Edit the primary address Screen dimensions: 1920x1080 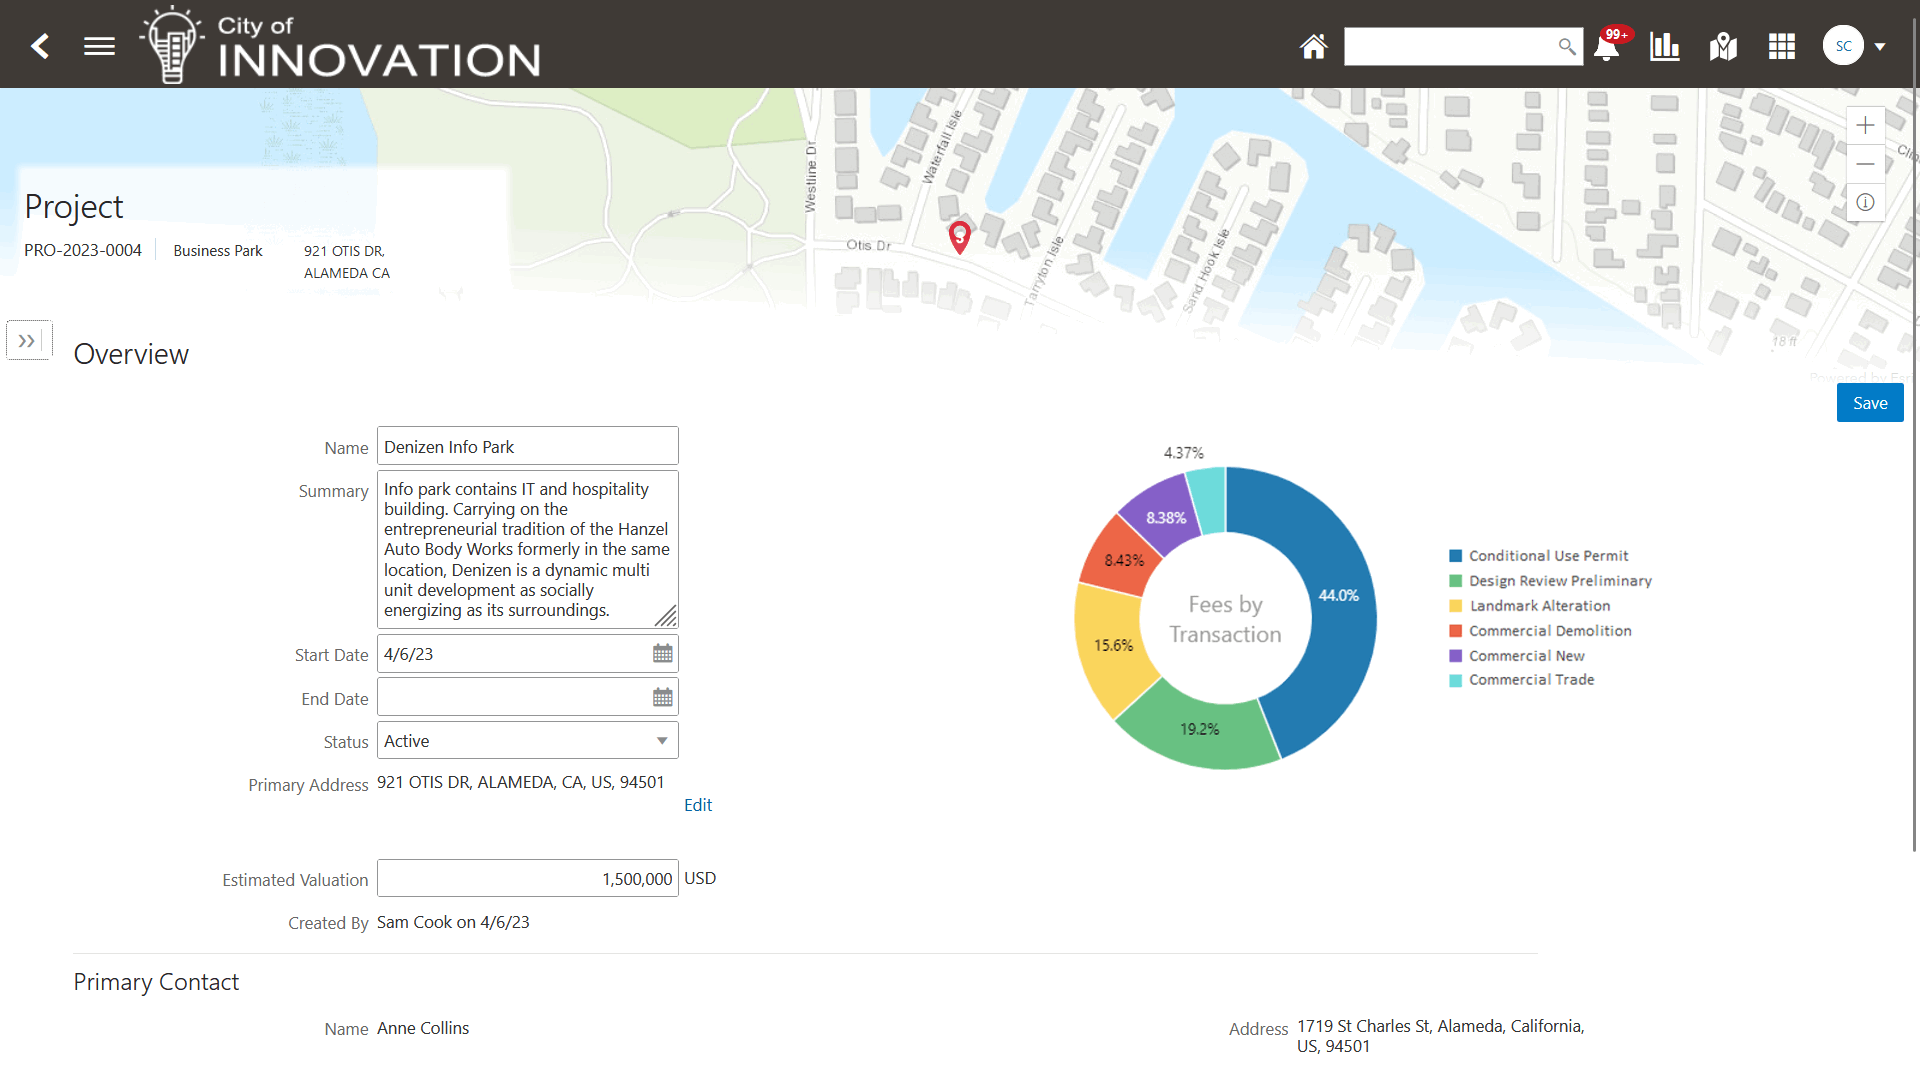[x=698, y=804]
